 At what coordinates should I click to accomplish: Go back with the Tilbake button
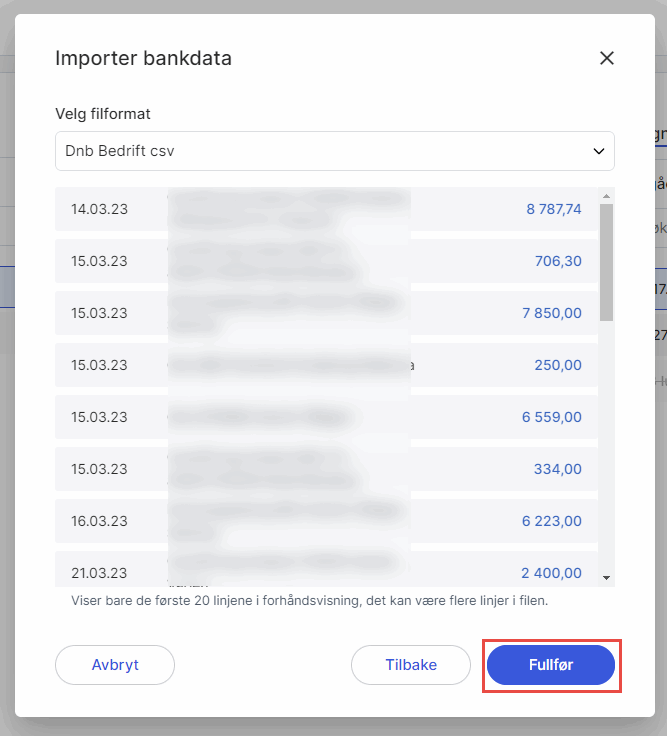pyautogui.click(x=411, y=665)
